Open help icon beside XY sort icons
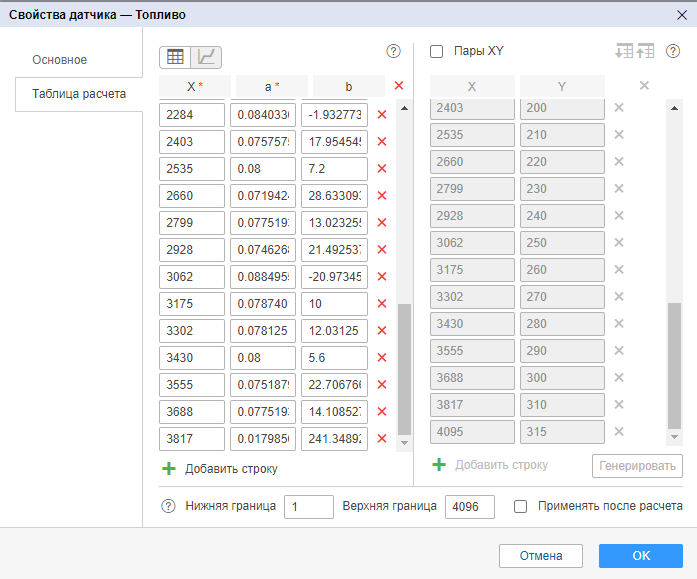Screen dimensions: 697x579 pyautogui.click(x=673, y=52)
